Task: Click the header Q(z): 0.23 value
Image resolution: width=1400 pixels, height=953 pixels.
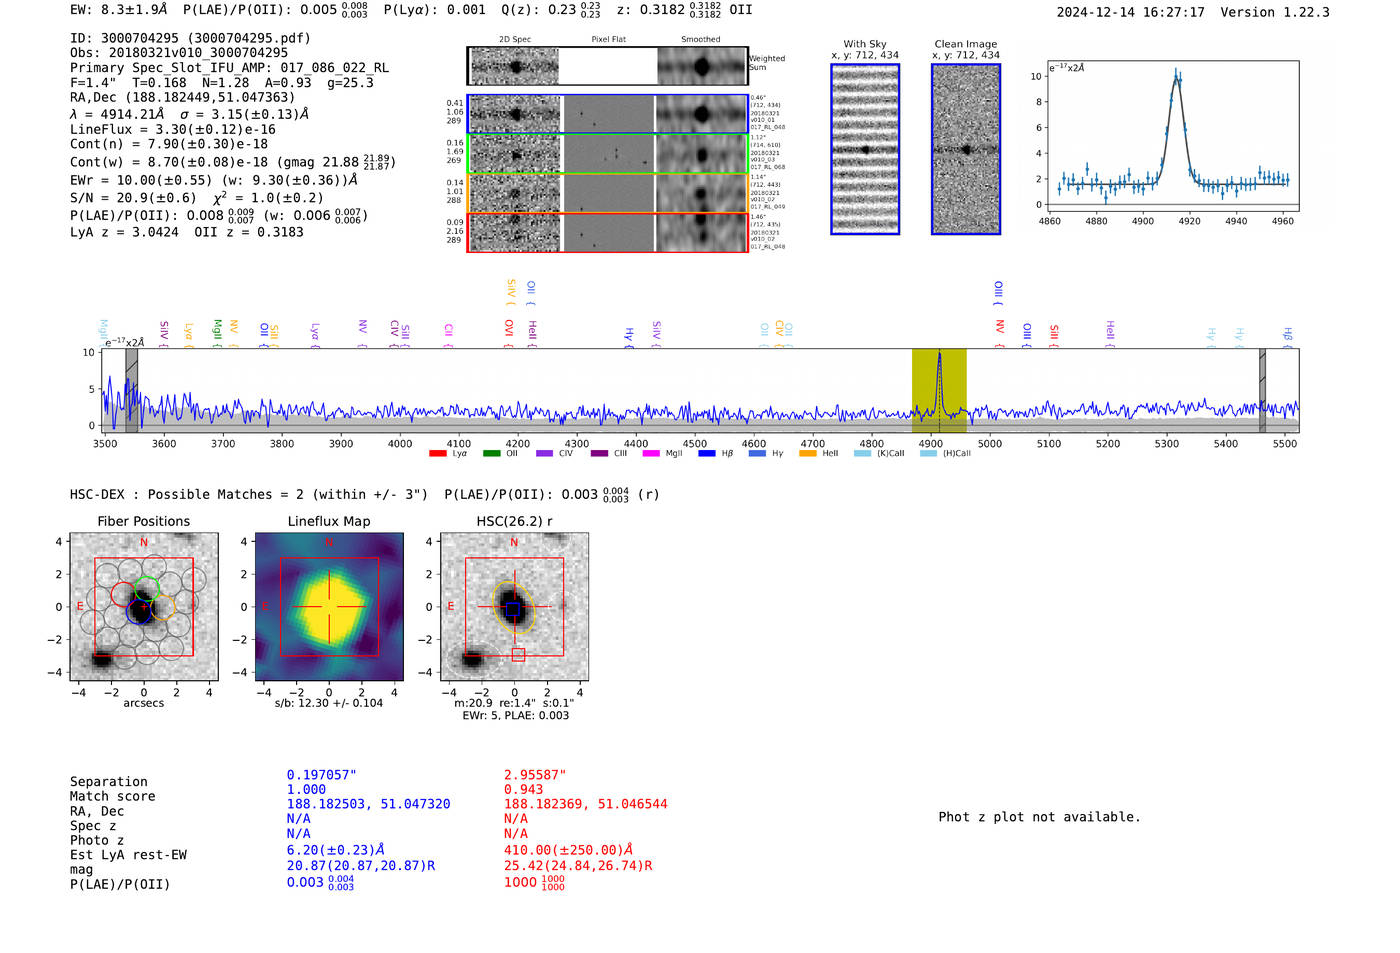Action: click(x=552, y=9)
